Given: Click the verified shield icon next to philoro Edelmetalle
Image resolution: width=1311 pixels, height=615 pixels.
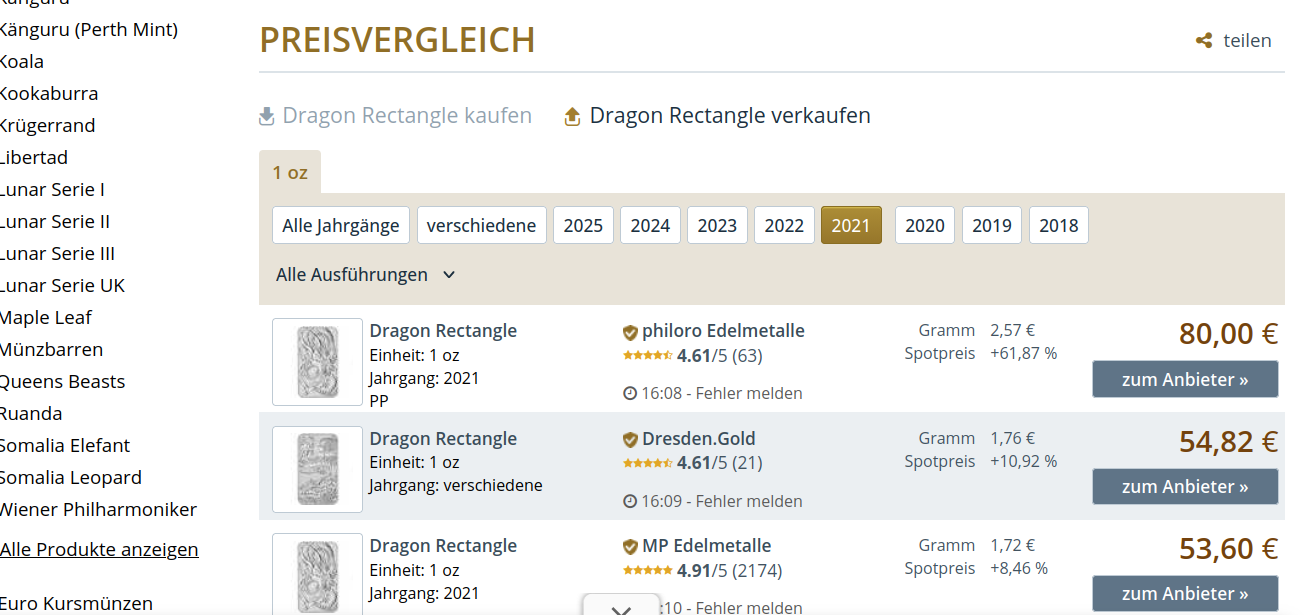Looking at the screenshot, I should 630,332.
